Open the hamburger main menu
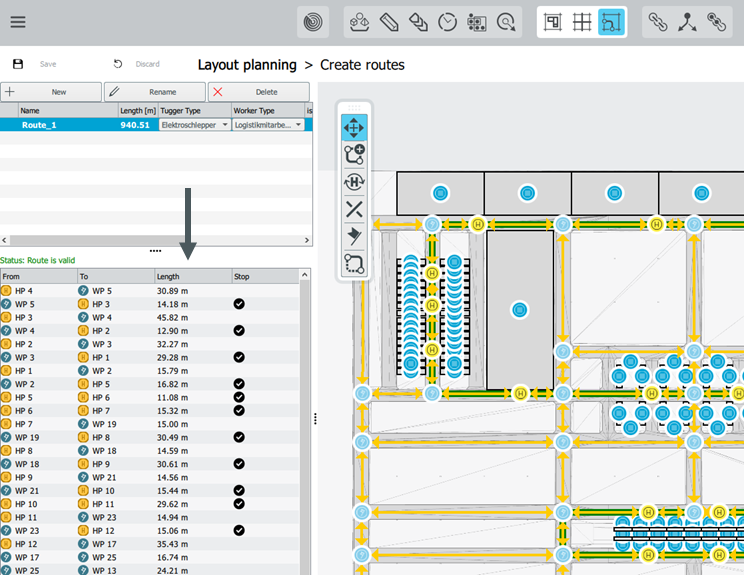This screenshot has width=744, height=575. click(x=18, y=22)
